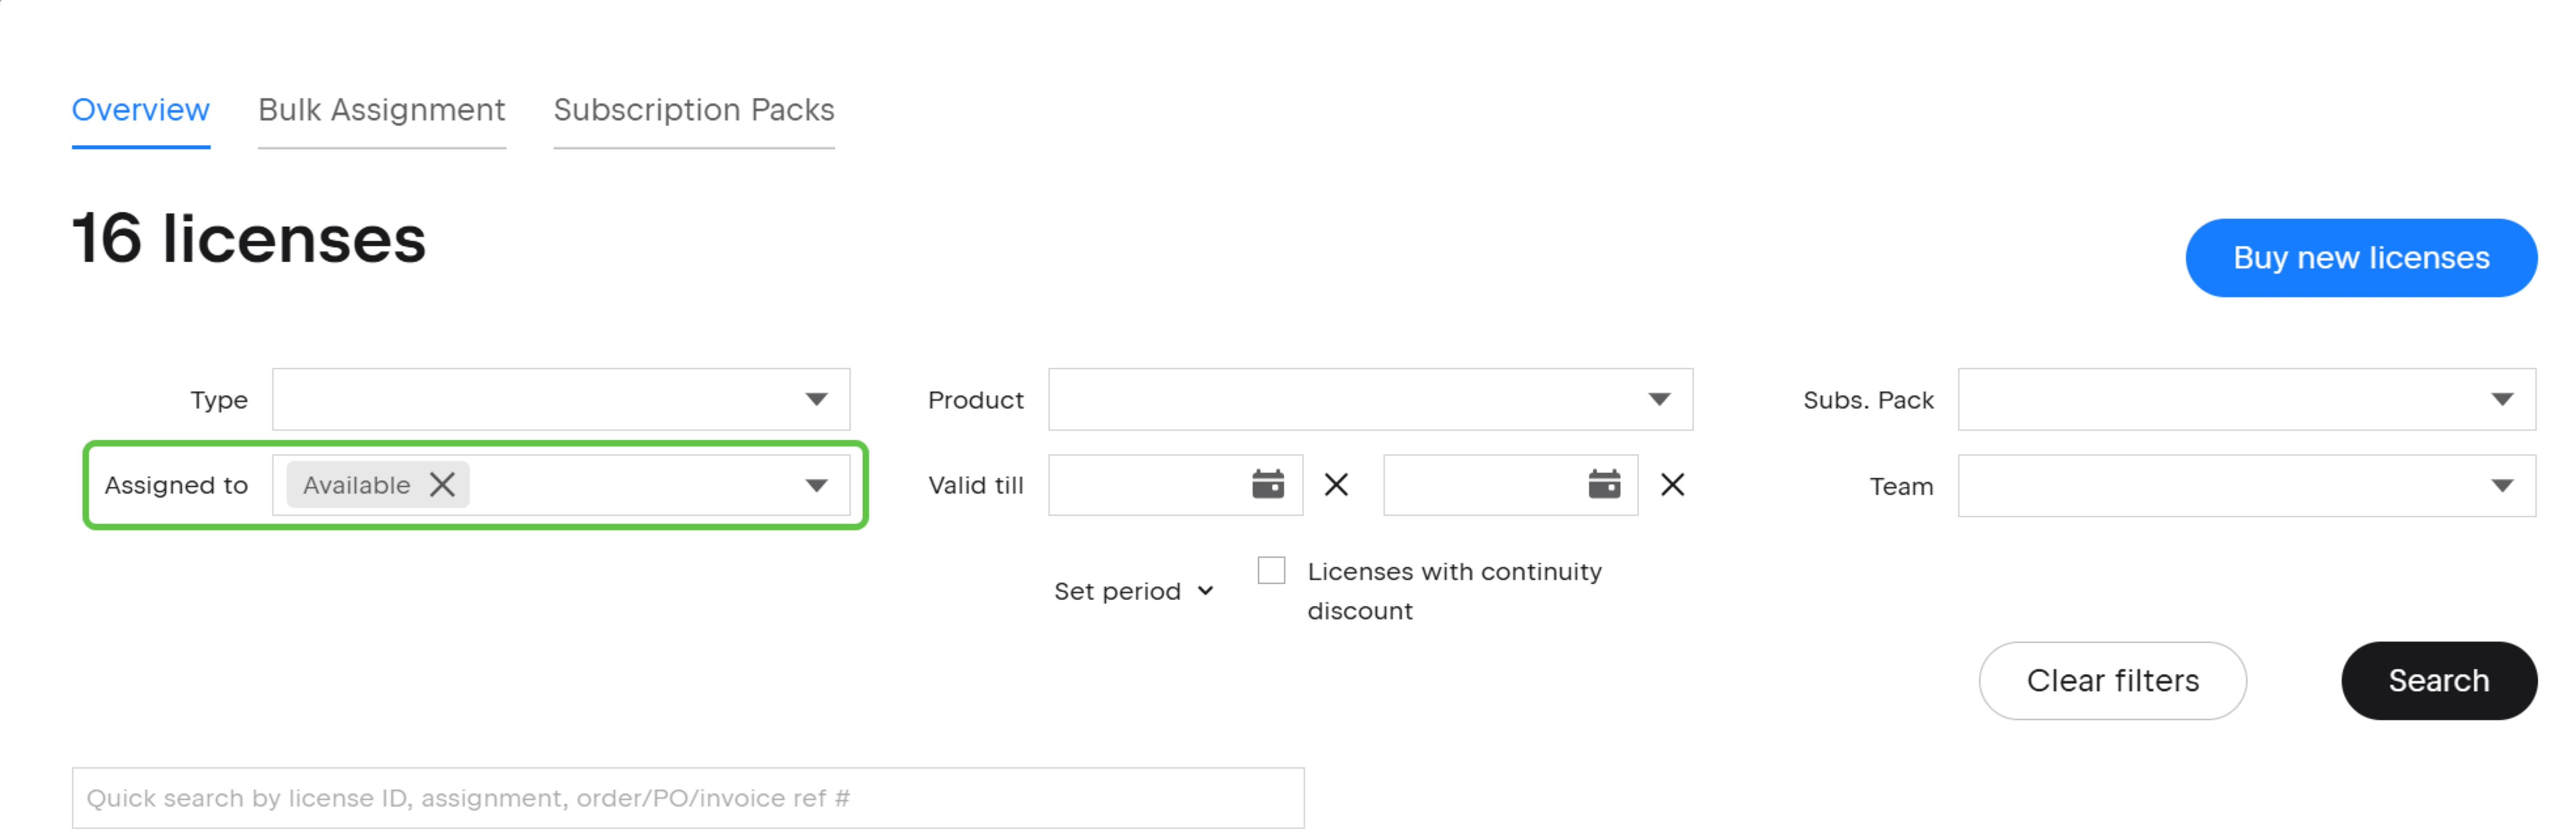The image size is (2576, 838).
Task: Focus the quick search by license ID field
Action: [x=688, y=798]
